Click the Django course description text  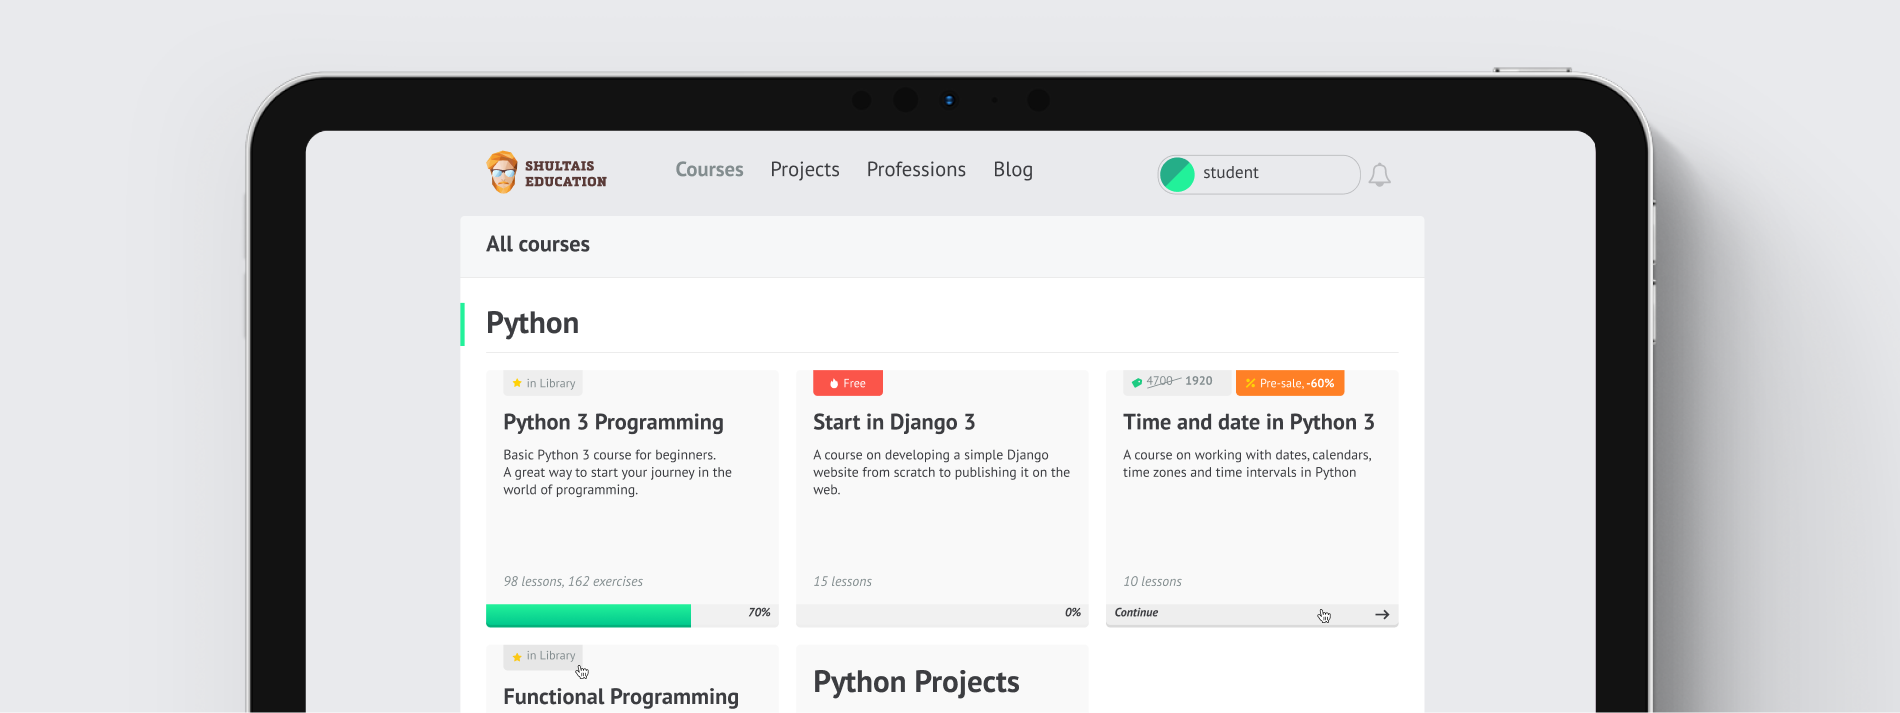pos(941,472)
